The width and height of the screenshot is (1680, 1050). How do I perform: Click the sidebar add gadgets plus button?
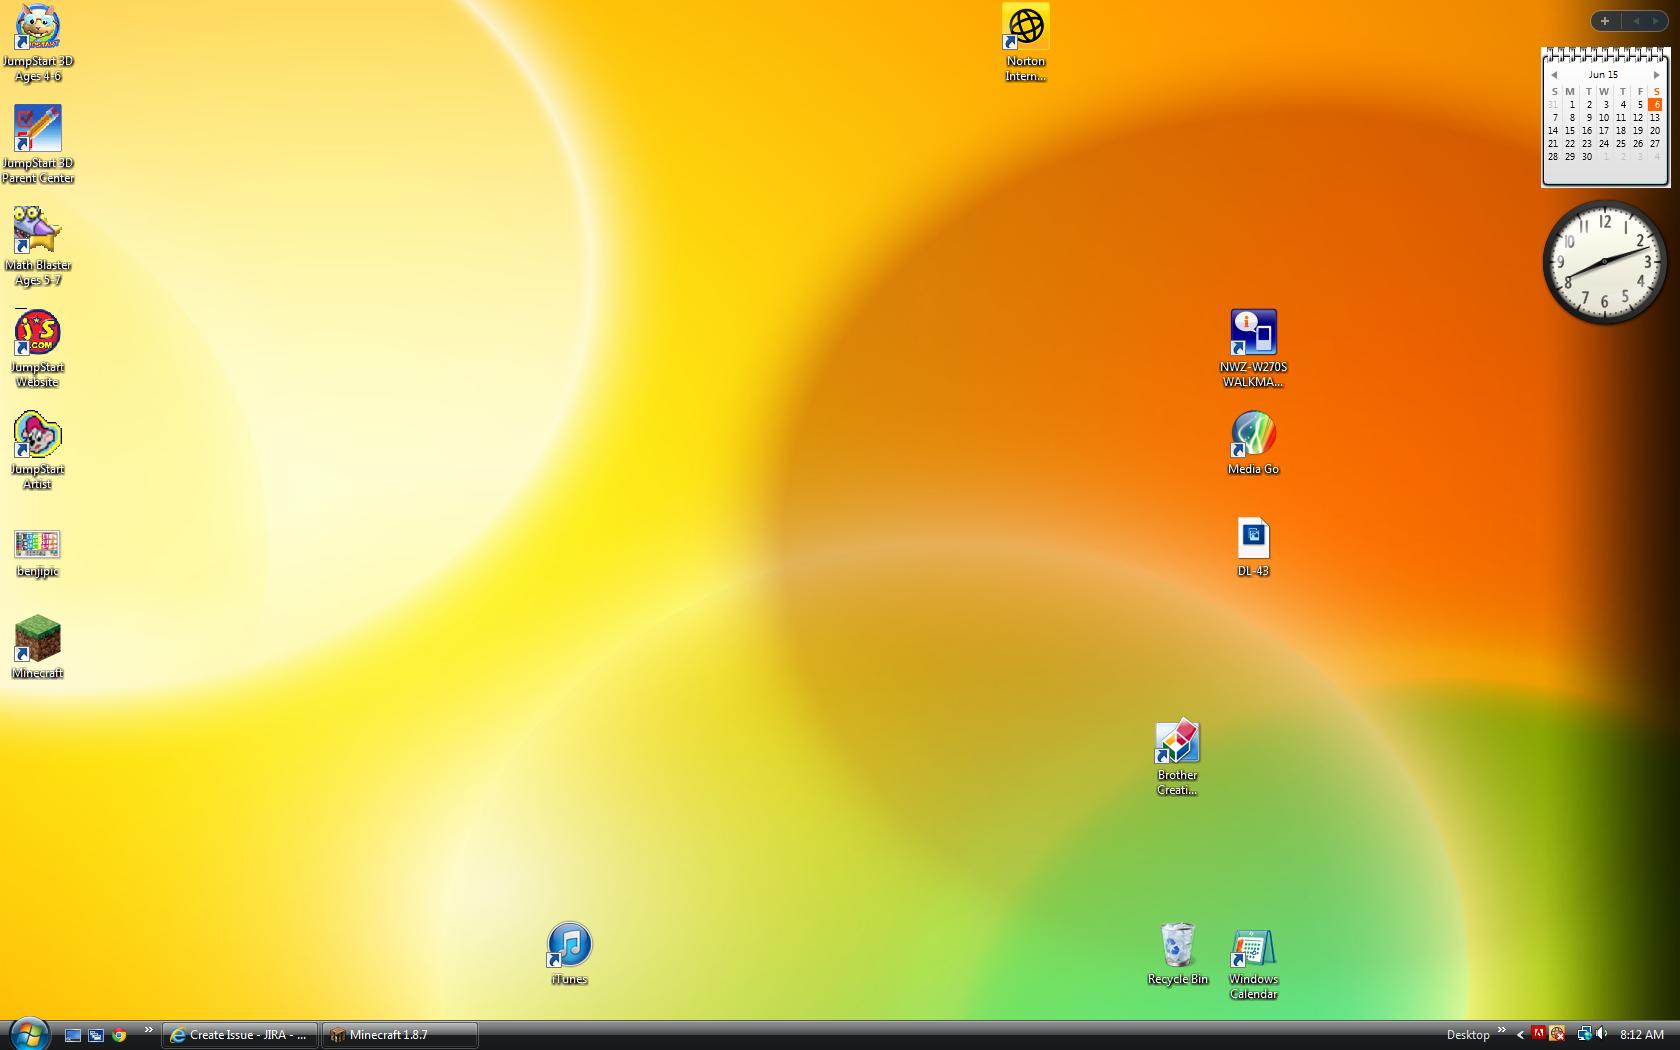(1605, 21)
